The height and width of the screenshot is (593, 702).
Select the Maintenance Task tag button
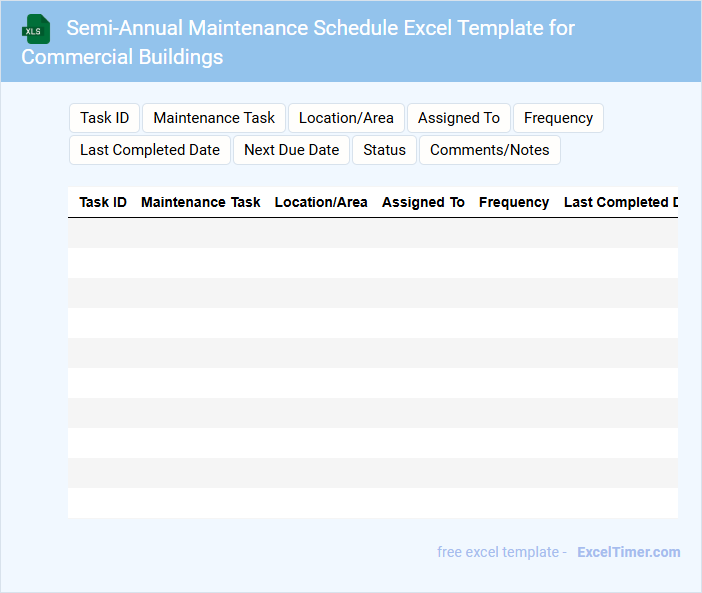pyautogui.click(x=214, y=118)
